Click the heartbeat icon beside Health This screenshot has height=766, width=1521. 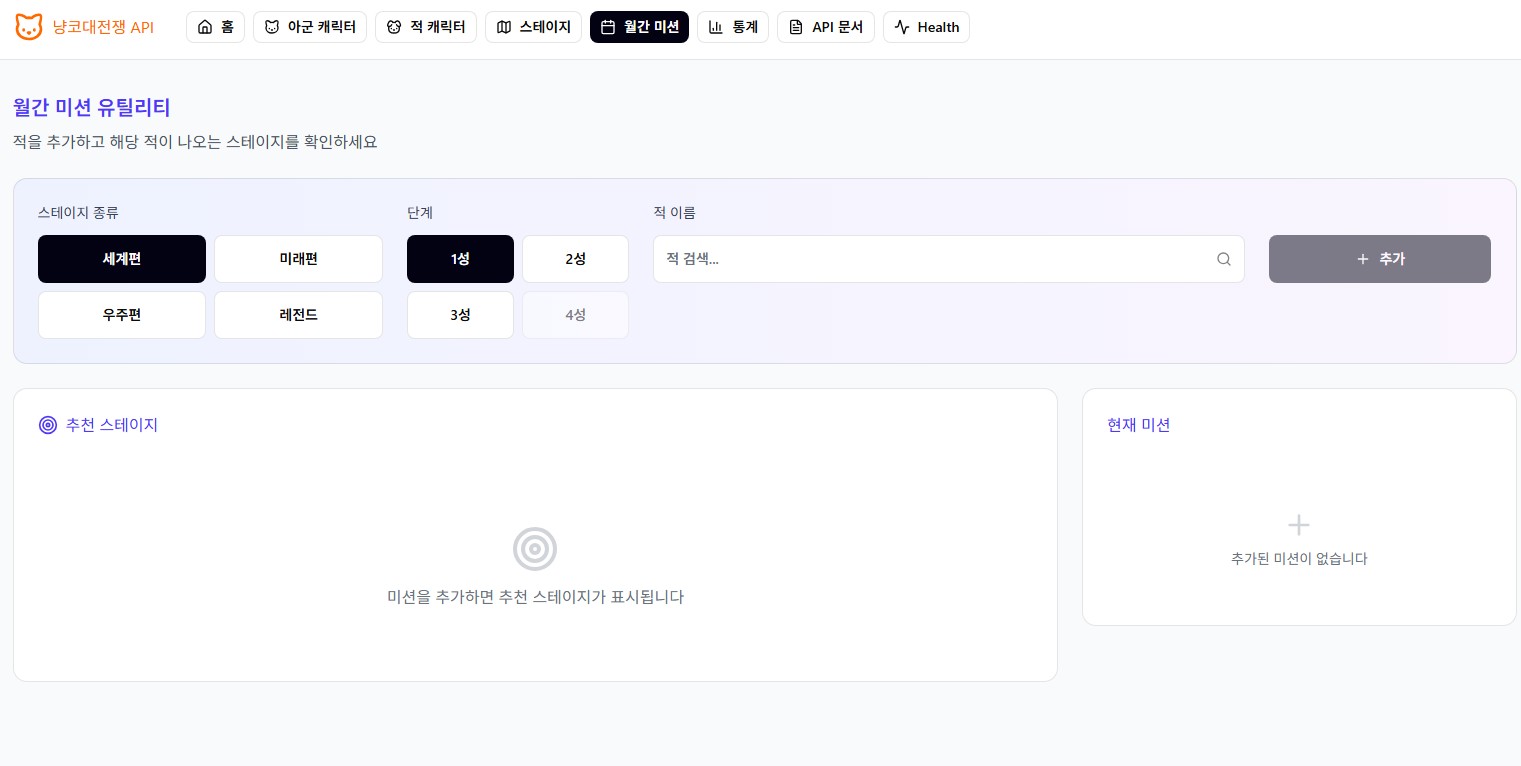(902, 27)
